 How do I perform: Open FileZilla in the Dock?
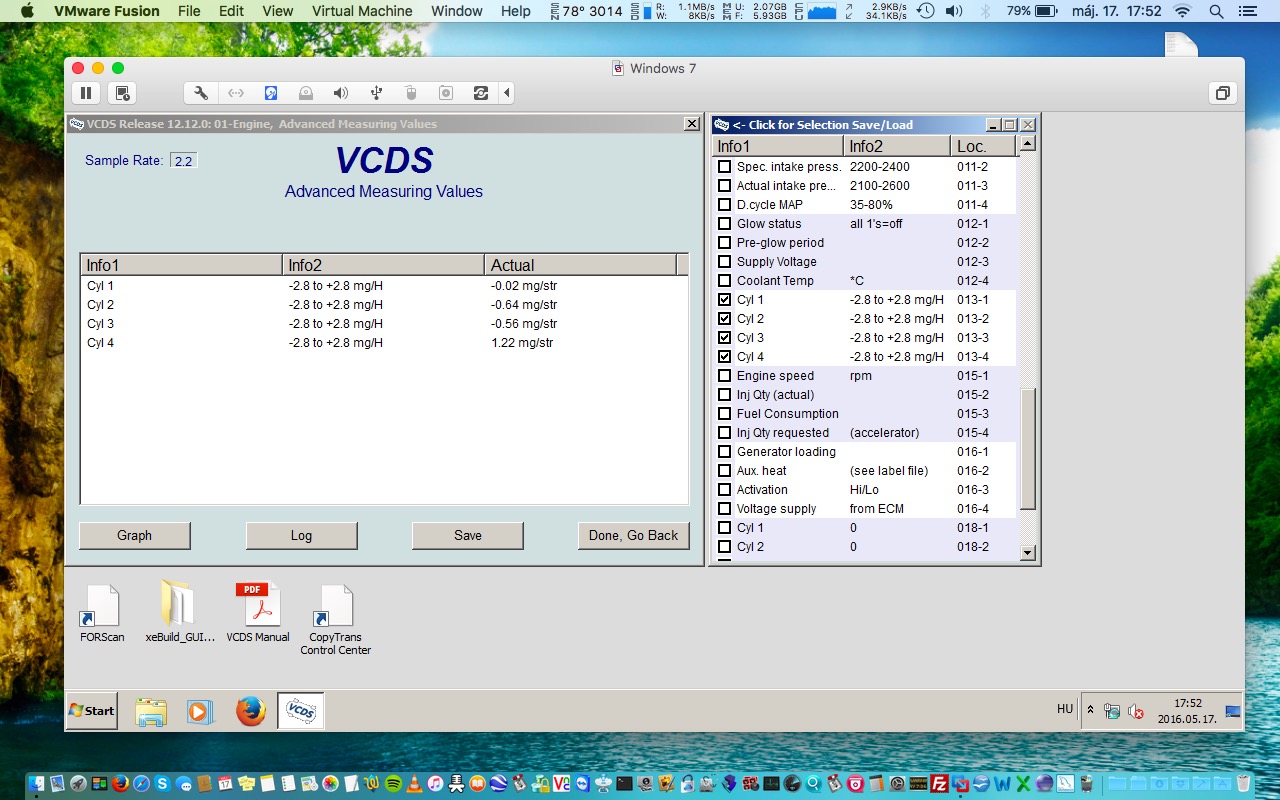[x=939, y=784]
